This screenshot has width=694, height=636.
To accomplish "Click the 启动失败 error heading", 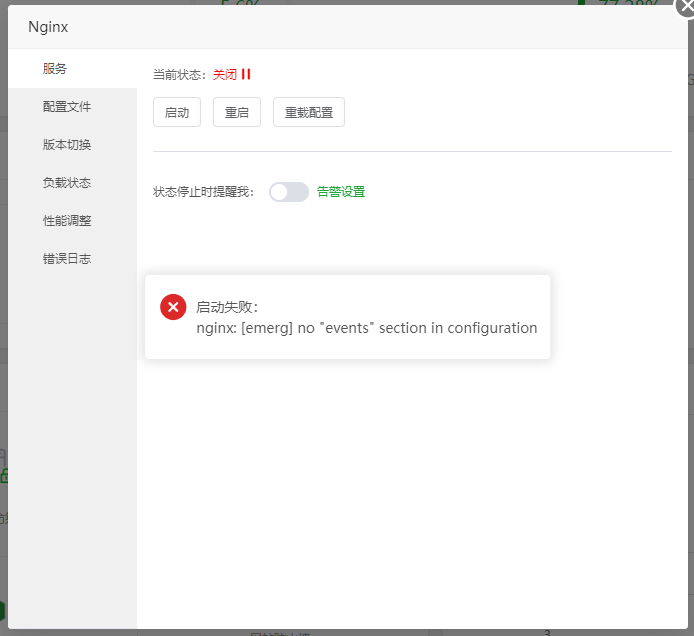I will tap(227, 307).
